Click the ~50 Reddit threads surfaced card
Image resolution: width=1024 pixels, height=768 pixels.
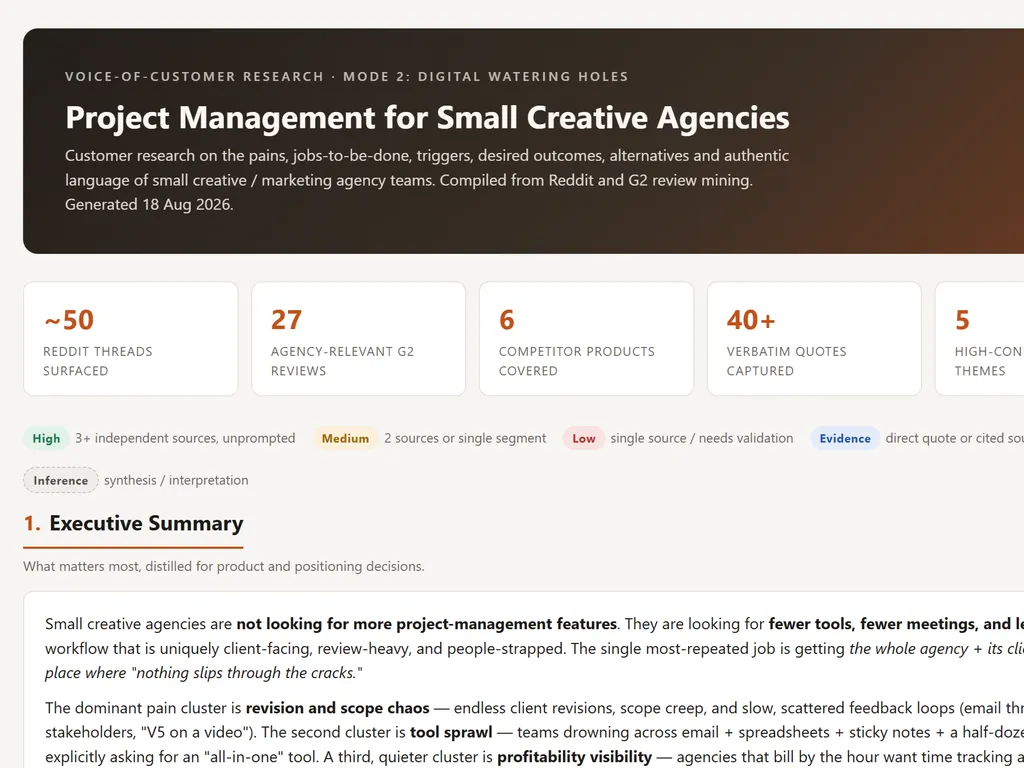coord(131,339)
